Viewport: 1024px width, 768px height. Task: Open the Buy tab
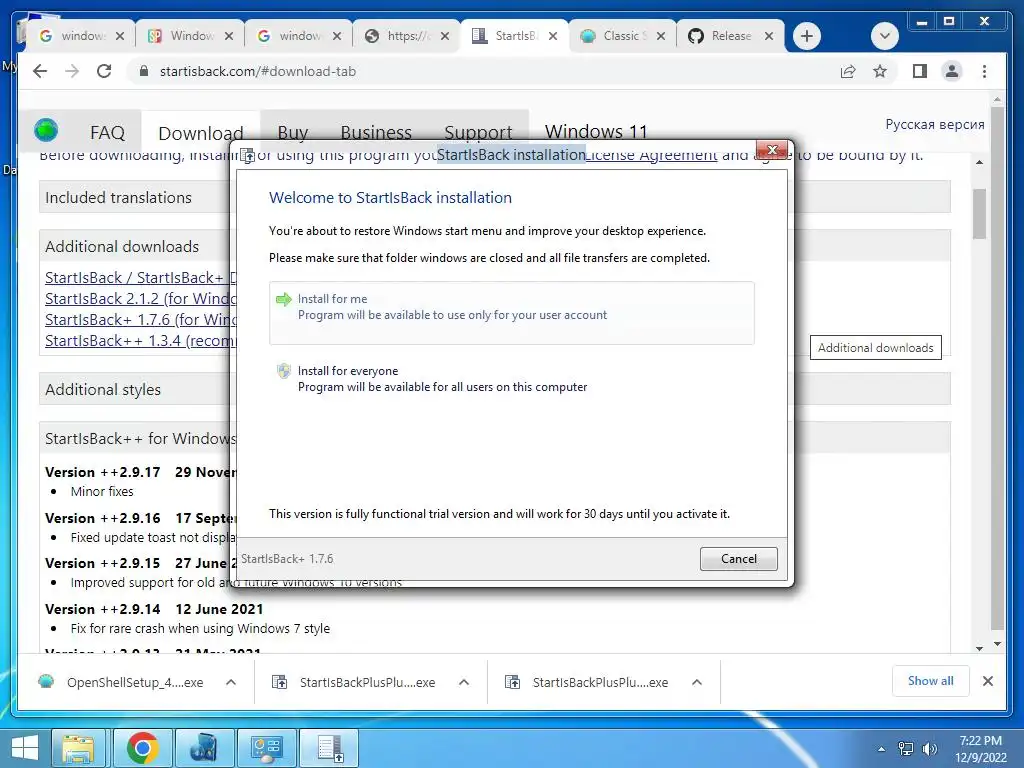(293, 133)
